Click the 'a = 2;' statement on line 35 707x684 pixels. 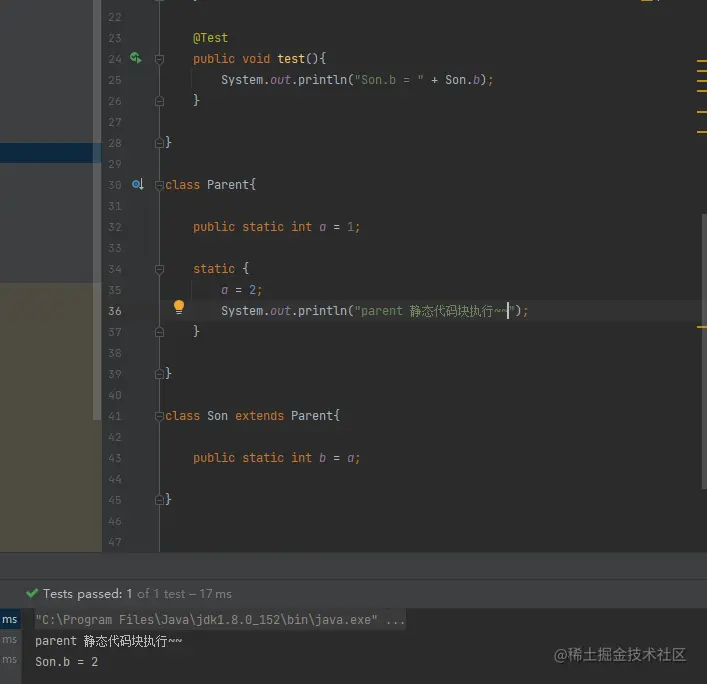point(242,289)
